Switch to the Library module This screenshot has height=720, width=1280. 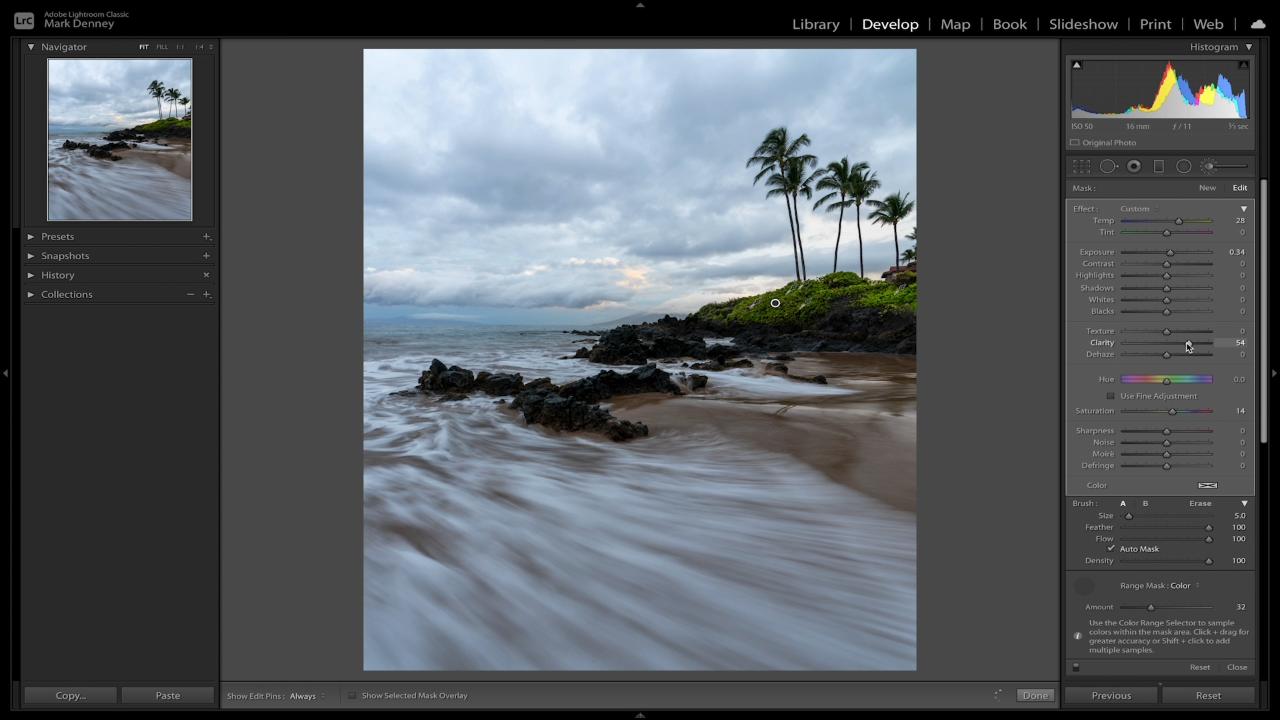815,24
